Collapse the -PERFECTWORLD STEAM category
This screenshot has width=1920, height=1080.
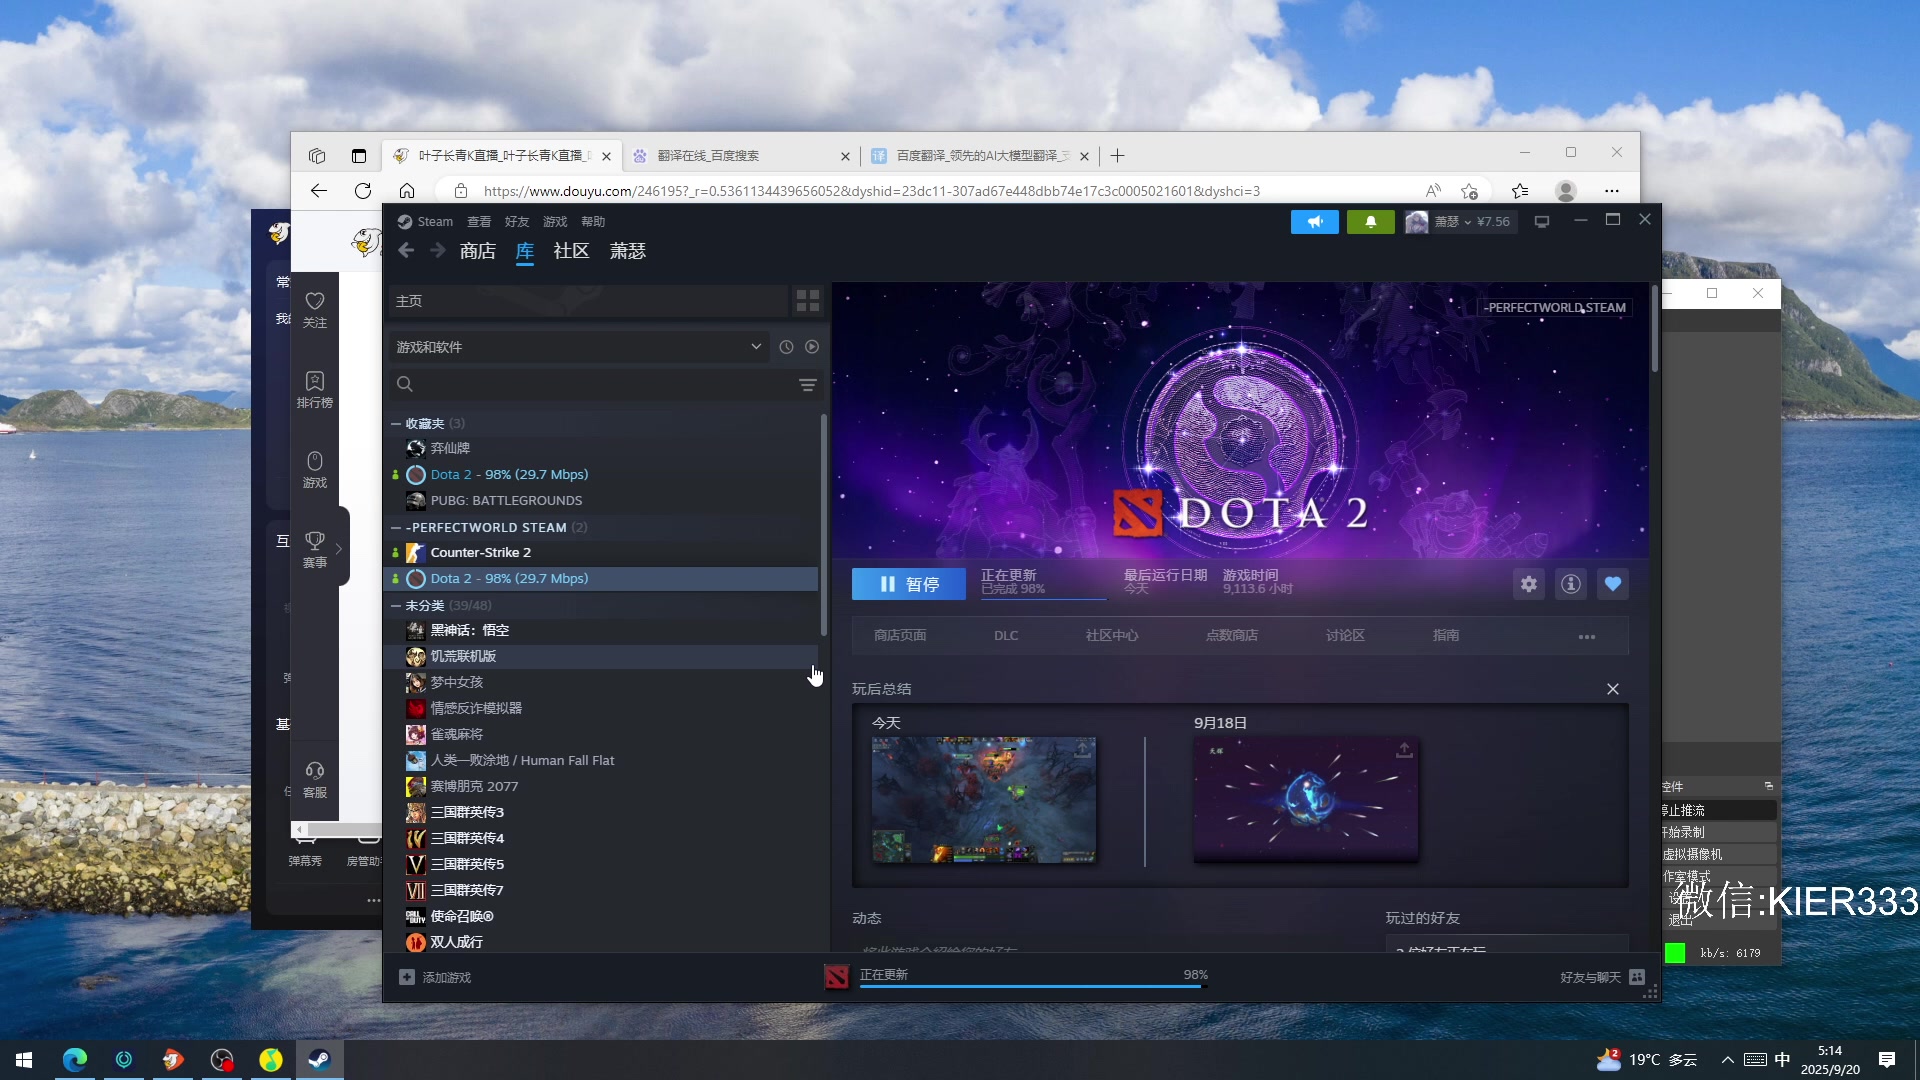(396, 527)
